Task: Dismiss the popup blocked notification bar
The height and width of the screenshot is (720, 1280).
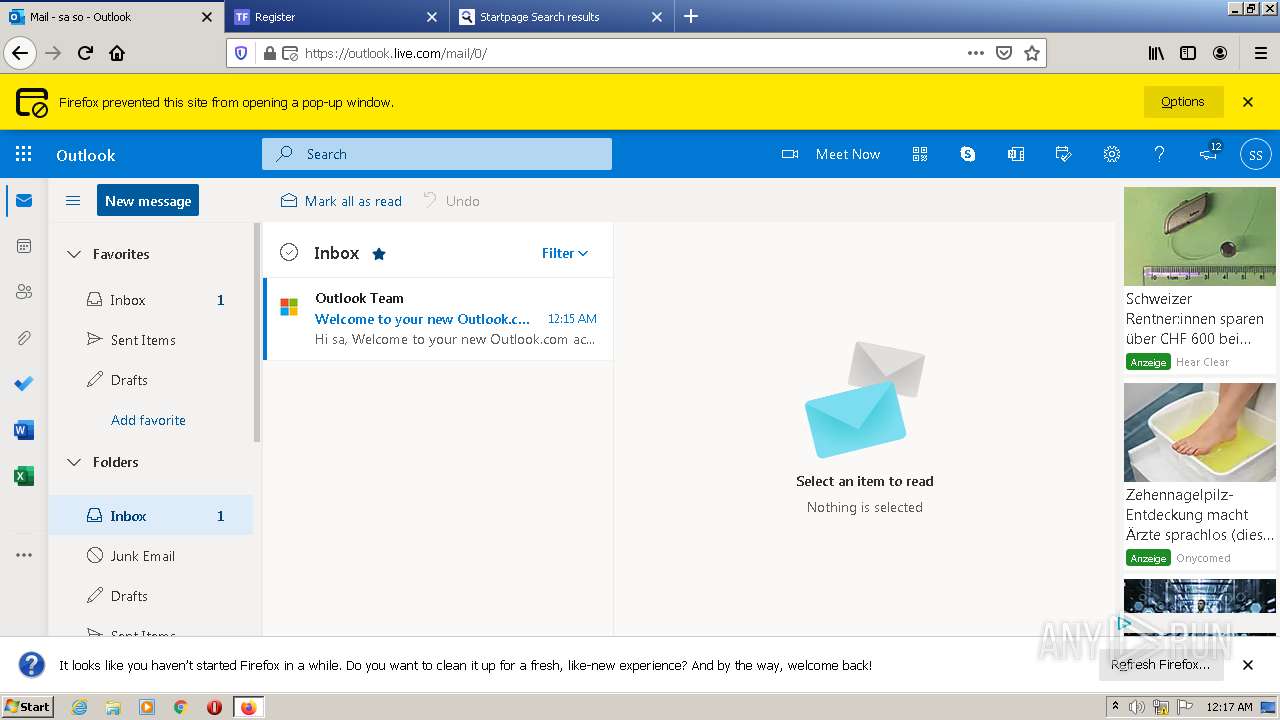Action: click(1248, 102)
